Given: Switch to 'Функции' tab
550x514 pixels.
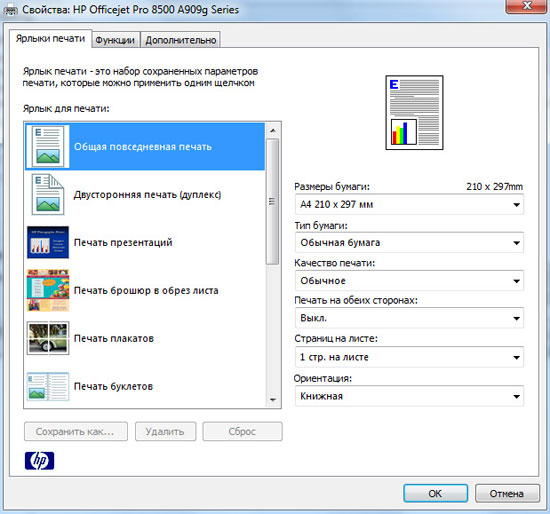Looking at the screenshot, I should [115, 40].
